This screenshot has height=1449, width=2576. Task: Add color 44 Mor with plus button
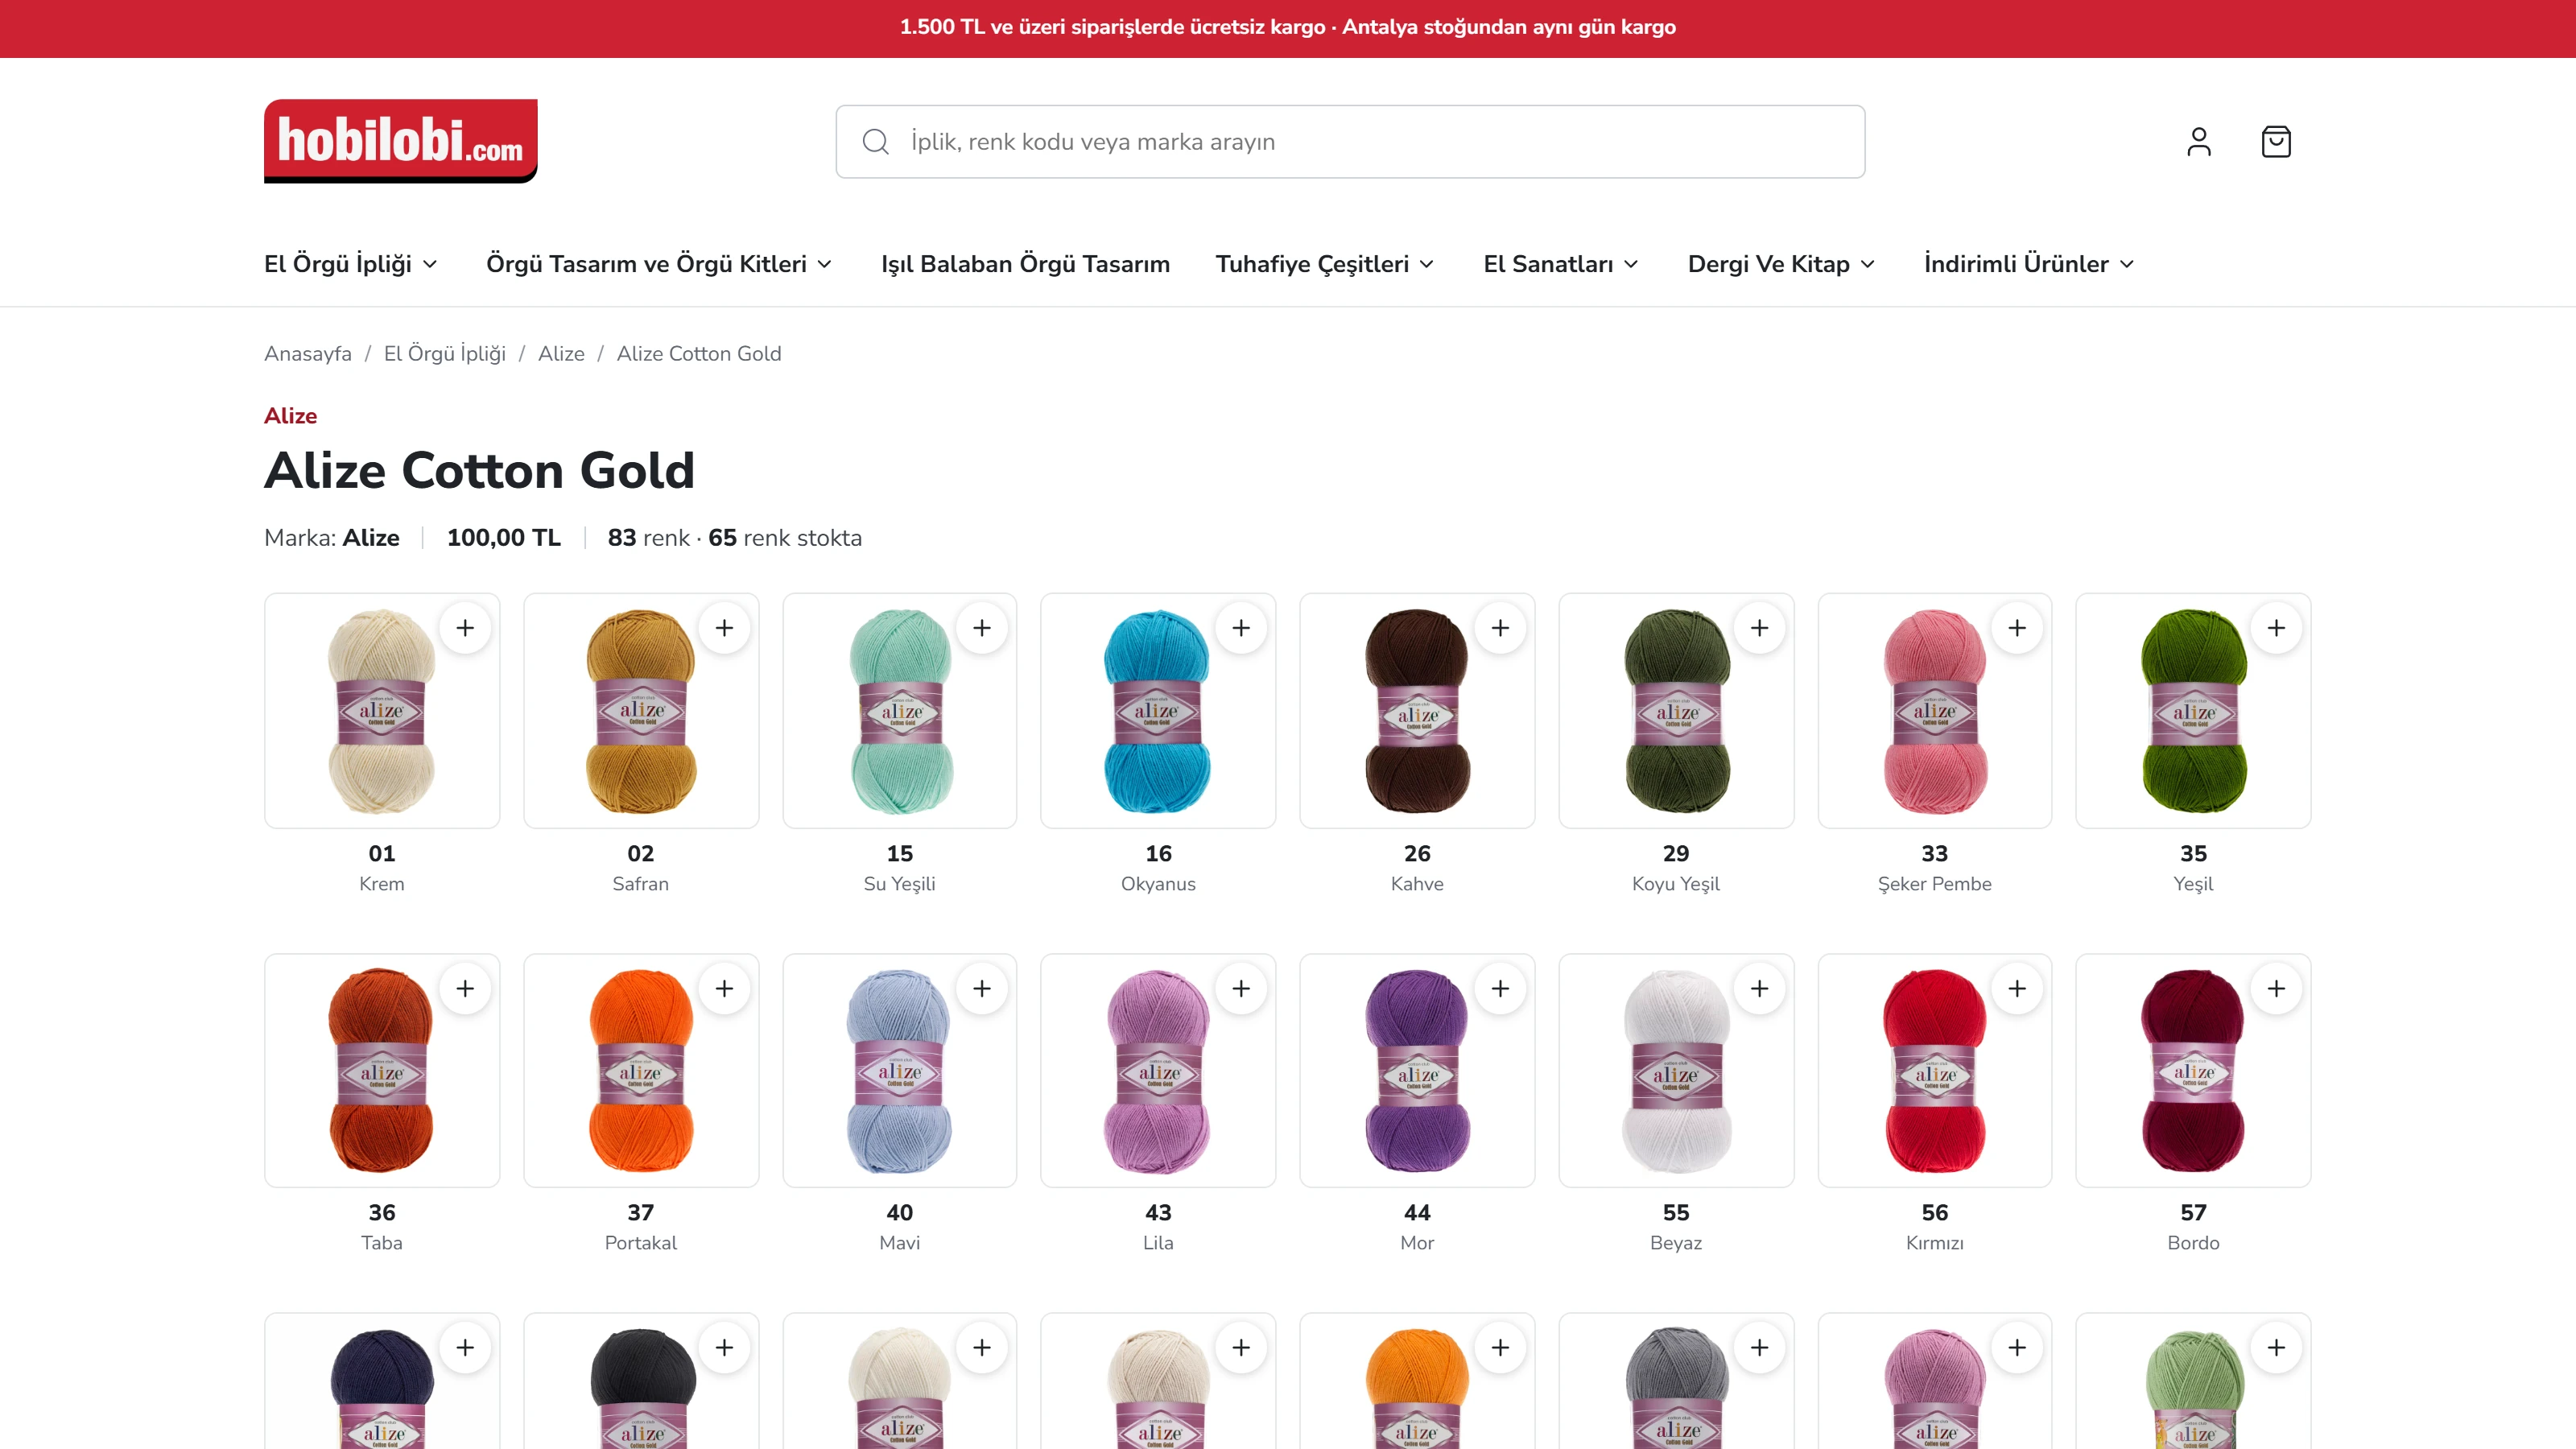1500,988
